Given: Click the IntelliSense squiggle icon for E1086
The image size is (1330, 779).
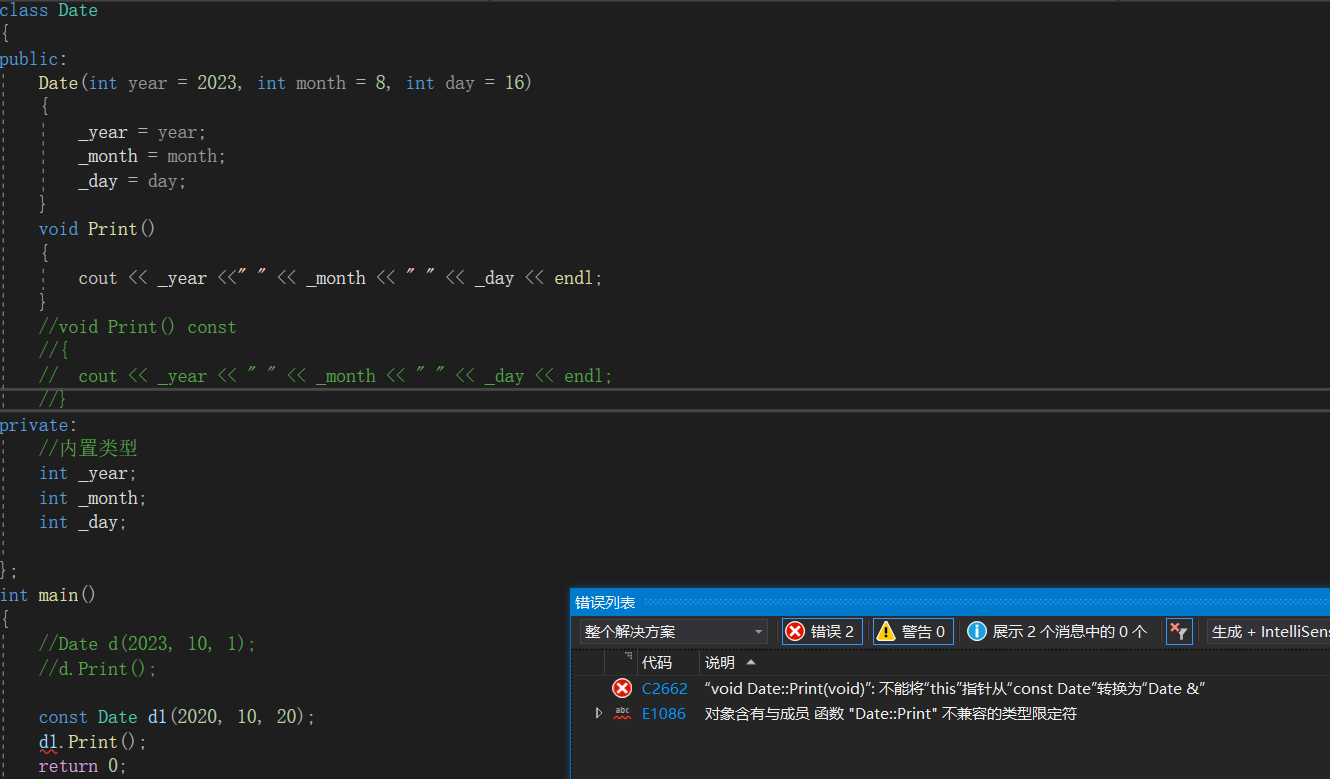Looking at the screenshot, I should pyautogui.click(x=622, y=713).
